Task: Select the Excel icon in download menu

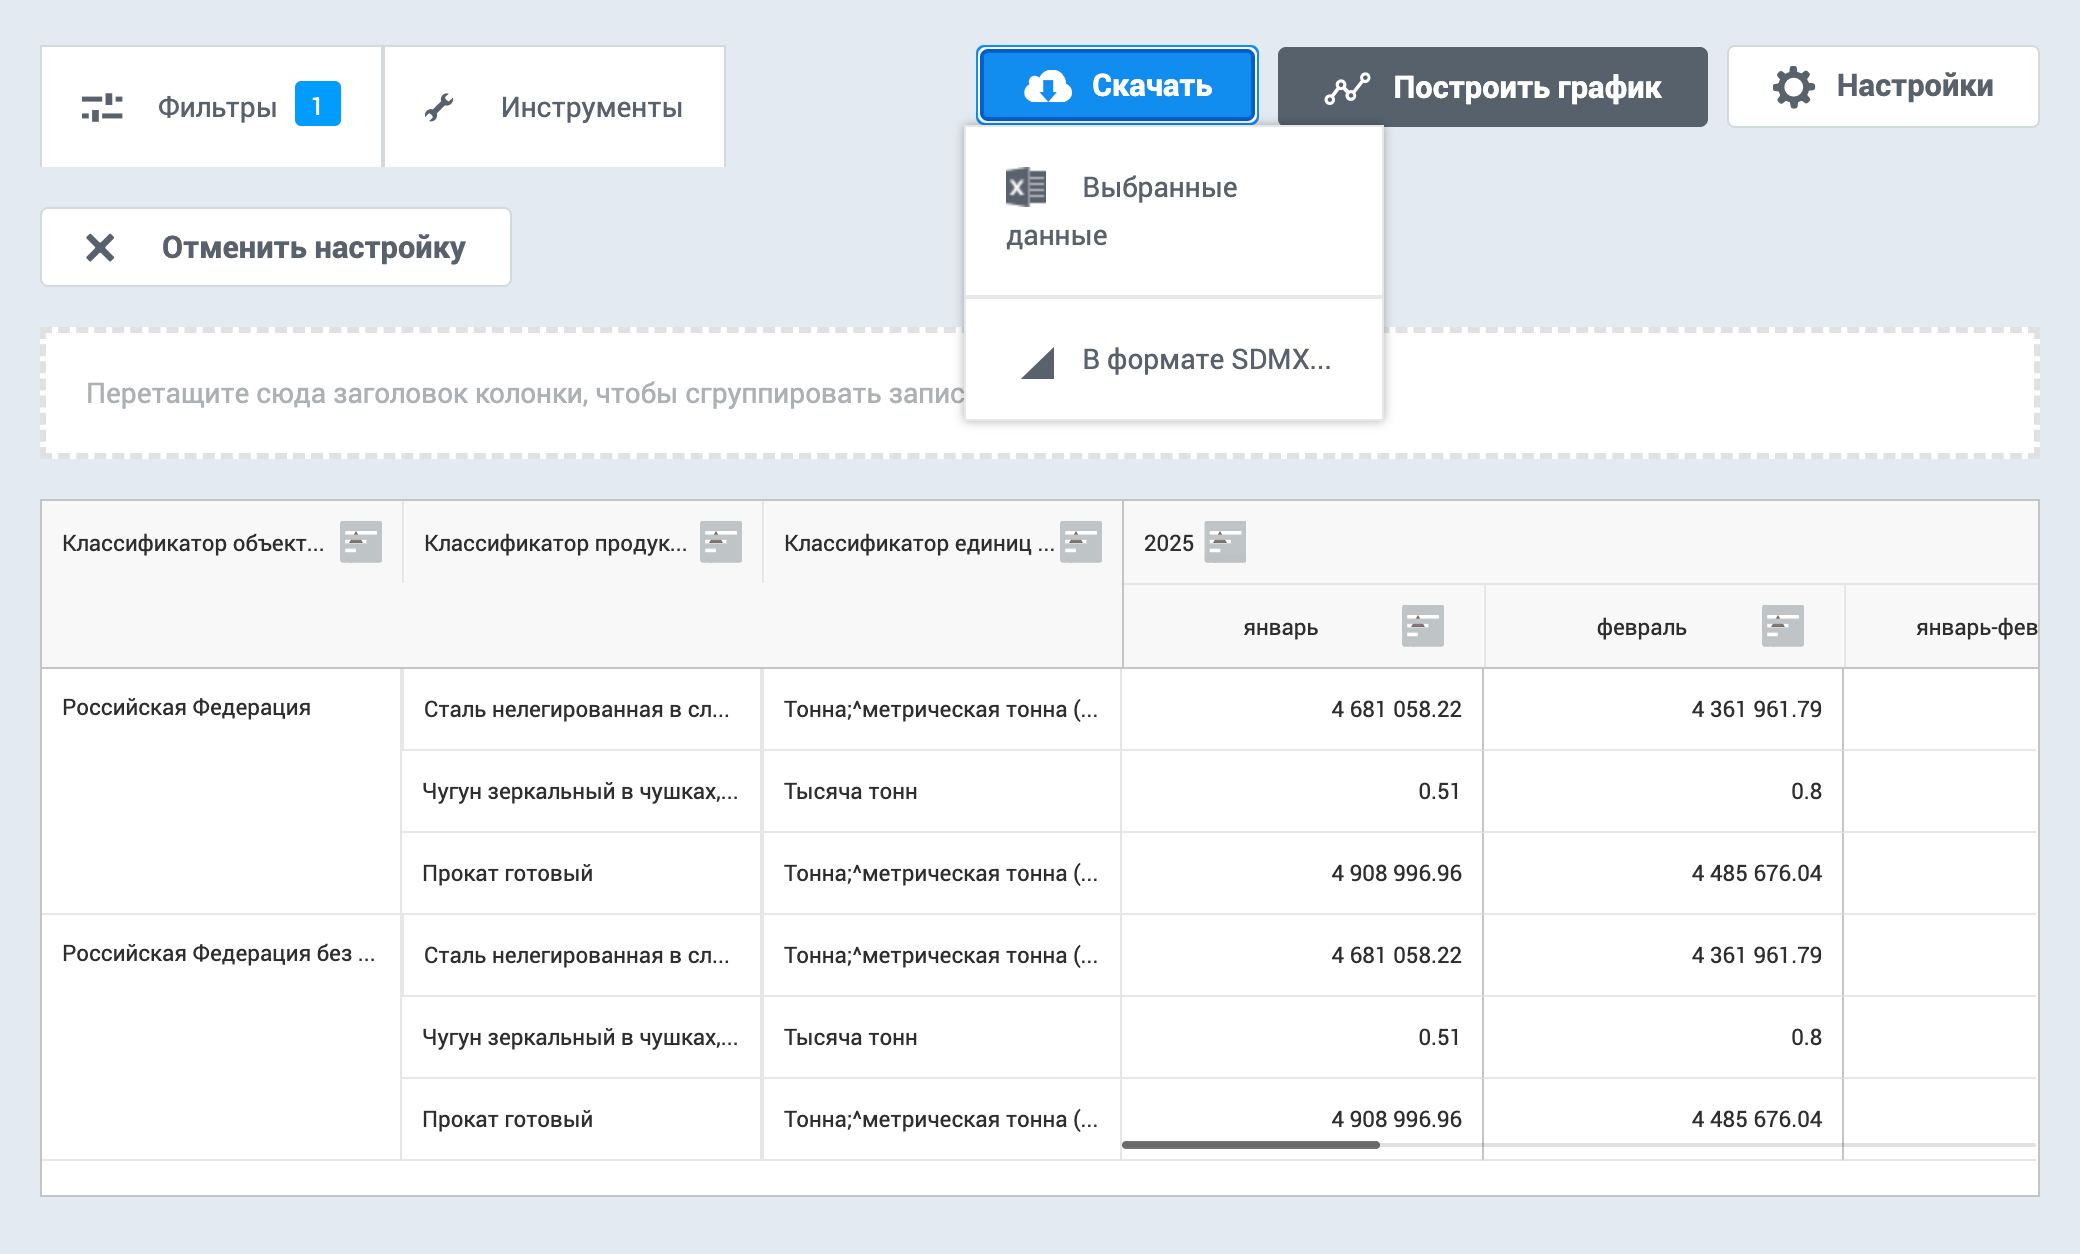Action: (1023, 186)
